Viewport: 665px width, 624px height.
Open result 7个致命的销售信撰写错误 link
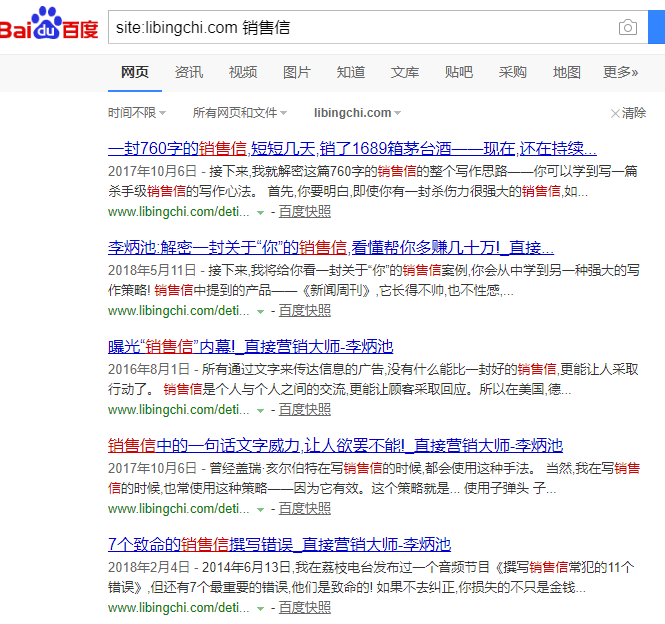[279, 544]
